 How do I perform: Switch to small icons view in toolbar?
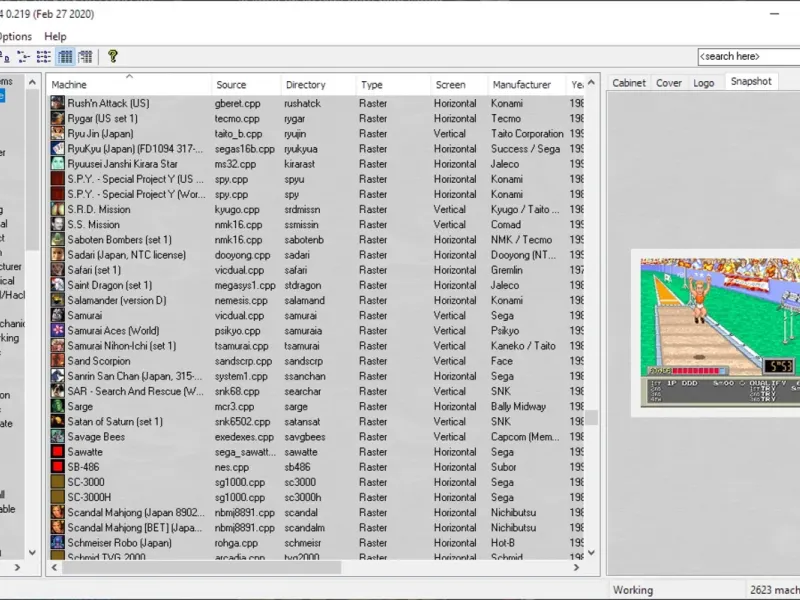pyautogui.click(x=23, y=57)
